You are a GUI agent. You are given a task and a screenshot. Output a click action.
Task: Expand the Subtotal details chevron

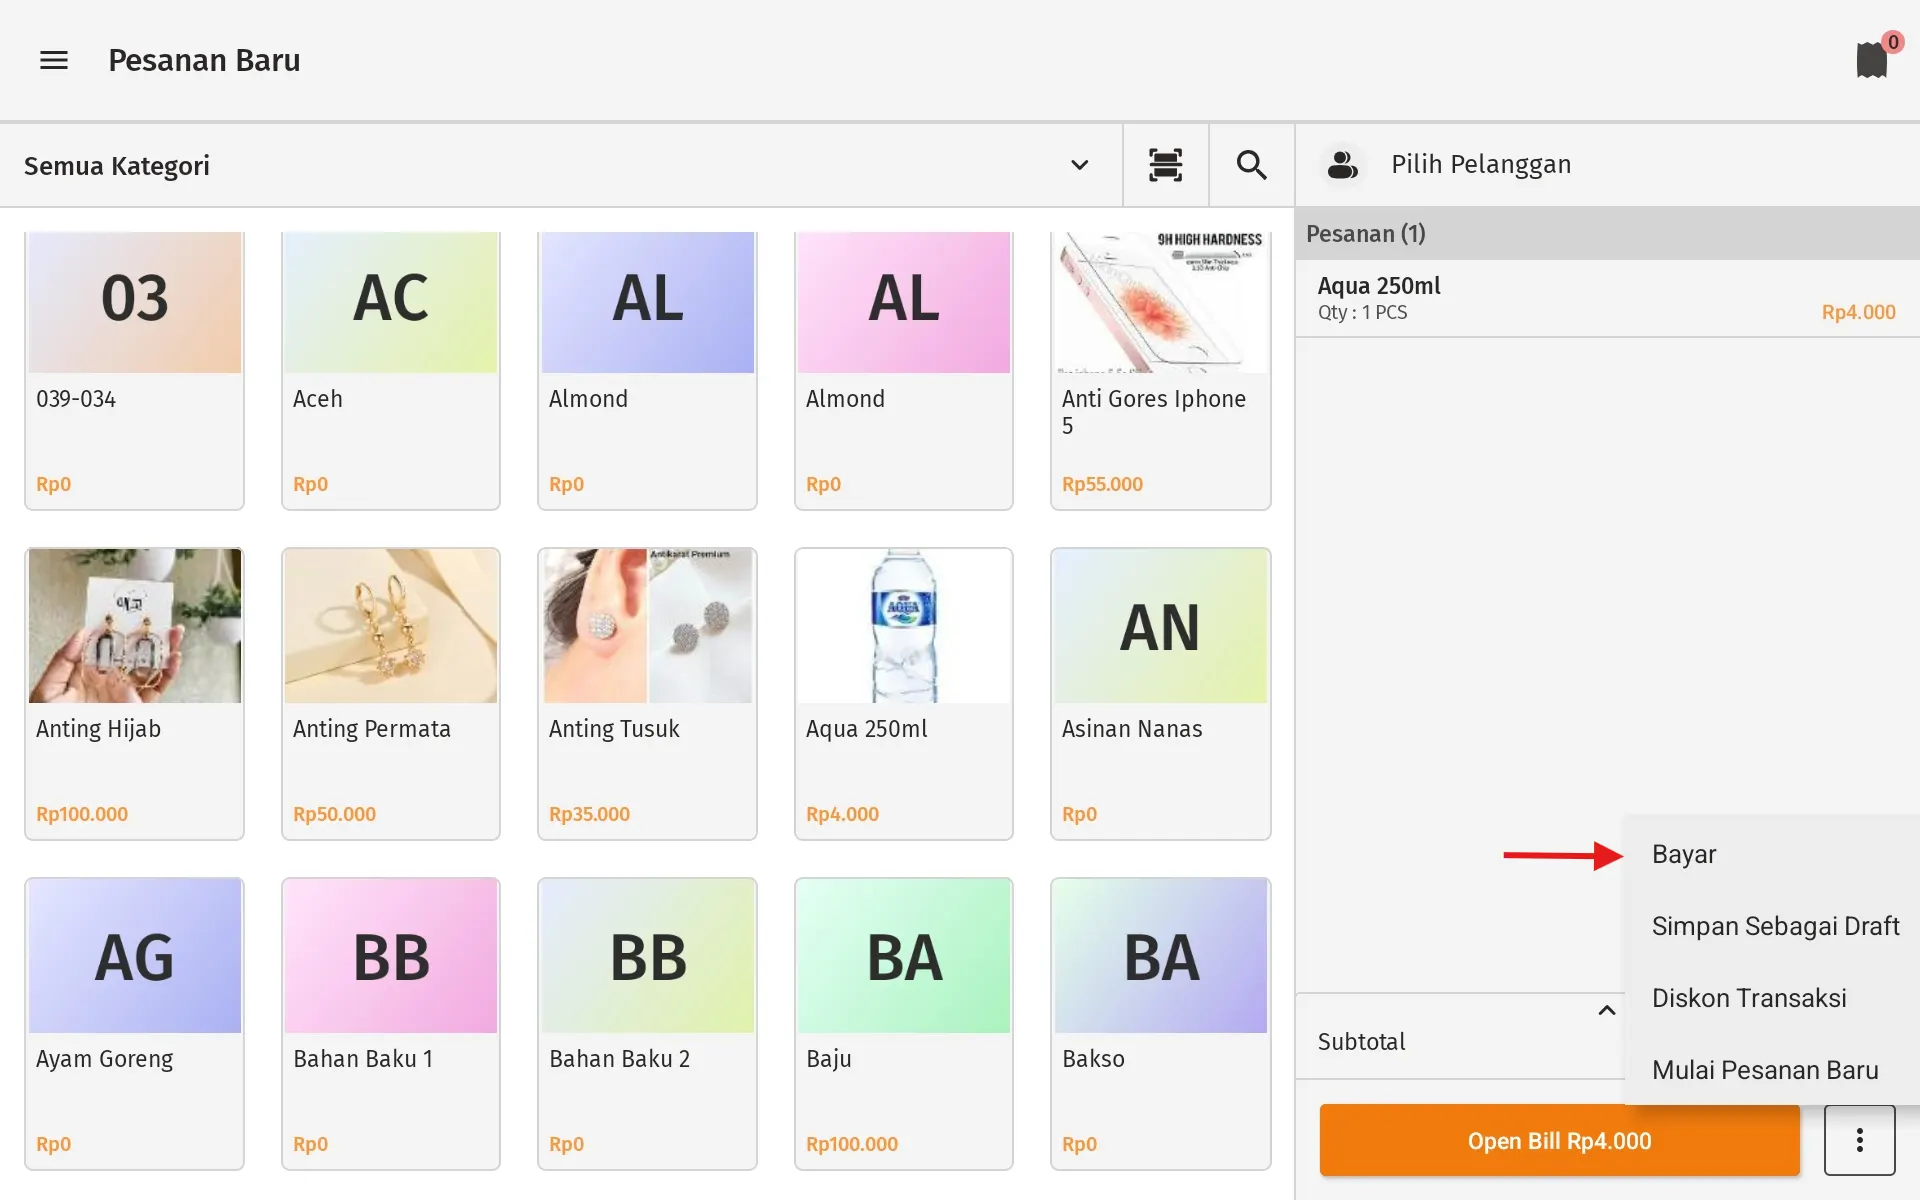click(1606, 1010)
